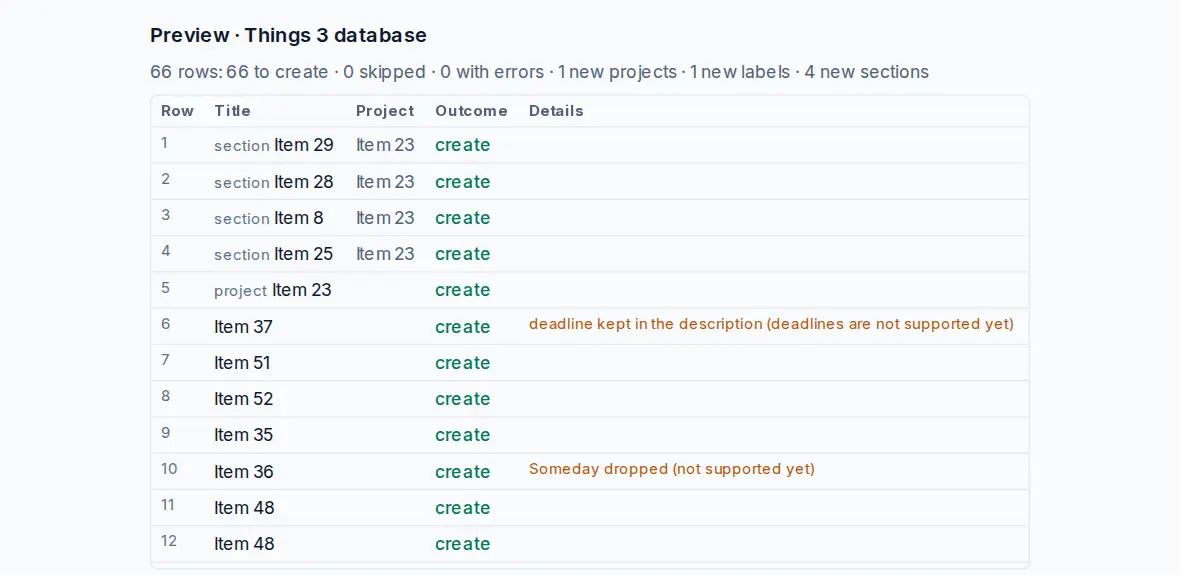Click "create" outcome for section Item 8

463,218
